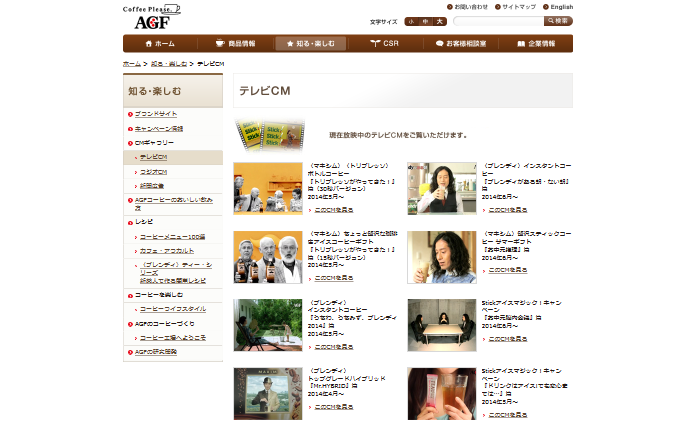Image resolution: width=696 pixels, height=427 pixels.
Task: Open thumbnail of three people at meeting table
Action: pos(442,325)
